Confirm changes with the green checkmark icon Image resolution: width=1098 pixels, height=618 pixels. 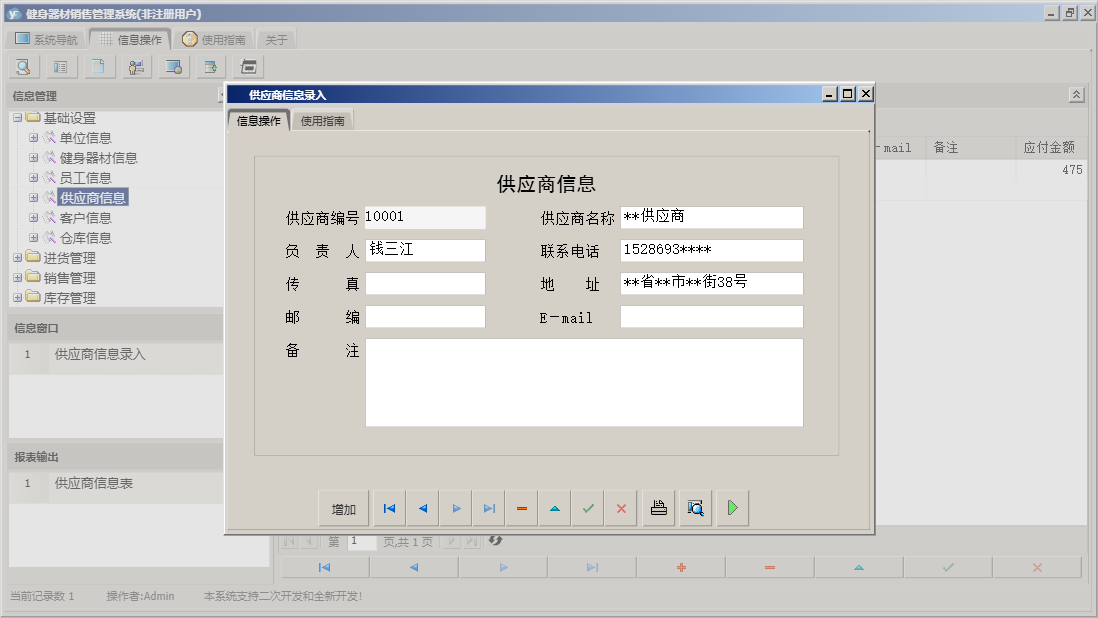588,508
